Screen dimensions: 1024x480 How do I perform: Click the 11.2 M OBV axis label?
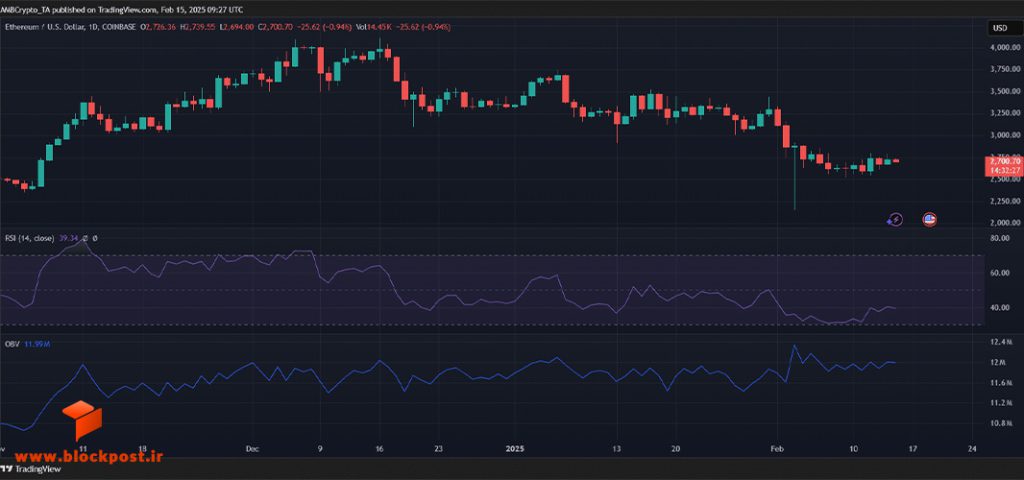tap(1002, 404)
